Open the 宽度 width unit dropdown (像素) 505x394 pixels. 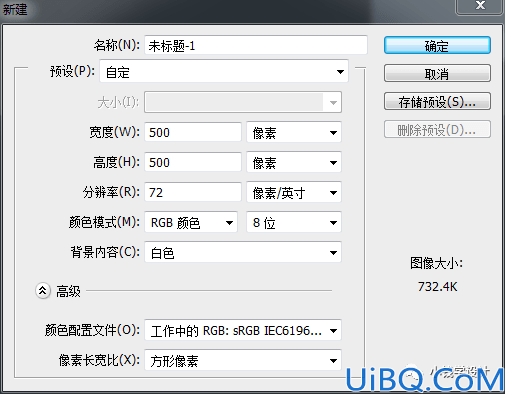click(294, 132)
